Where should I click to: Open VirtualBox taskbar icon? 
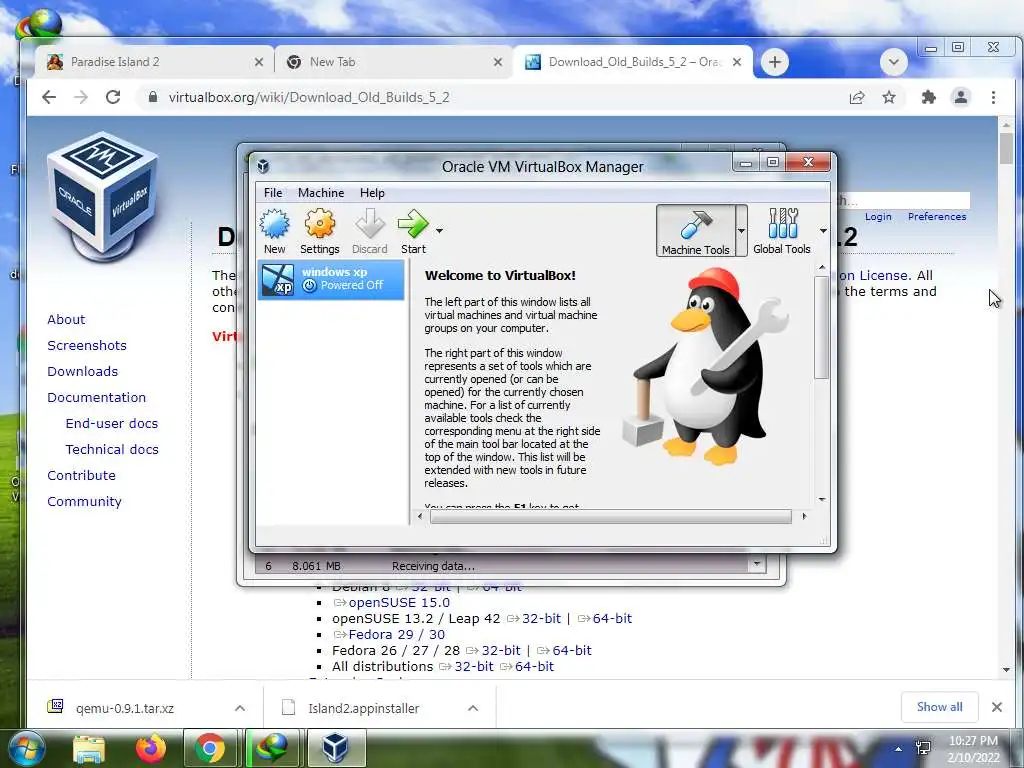pos(335,748)
